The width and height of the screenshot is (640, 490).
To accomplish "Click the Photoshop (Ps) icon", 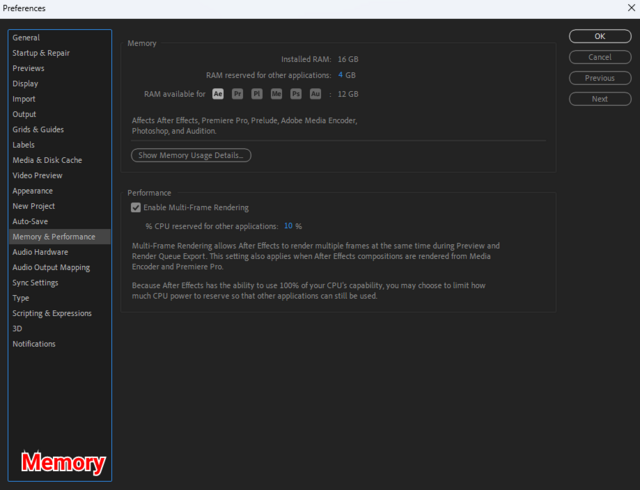I will coord(296,94).
